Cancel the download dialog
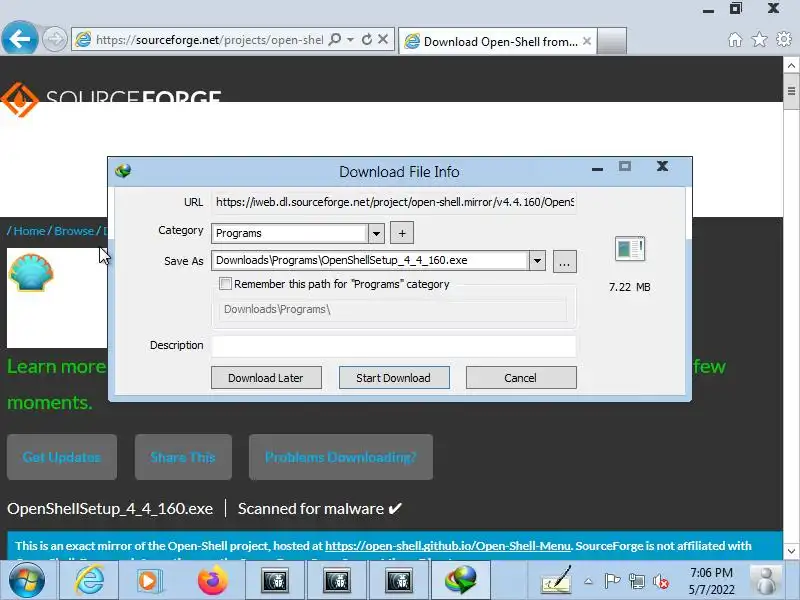 click(521, 378)
